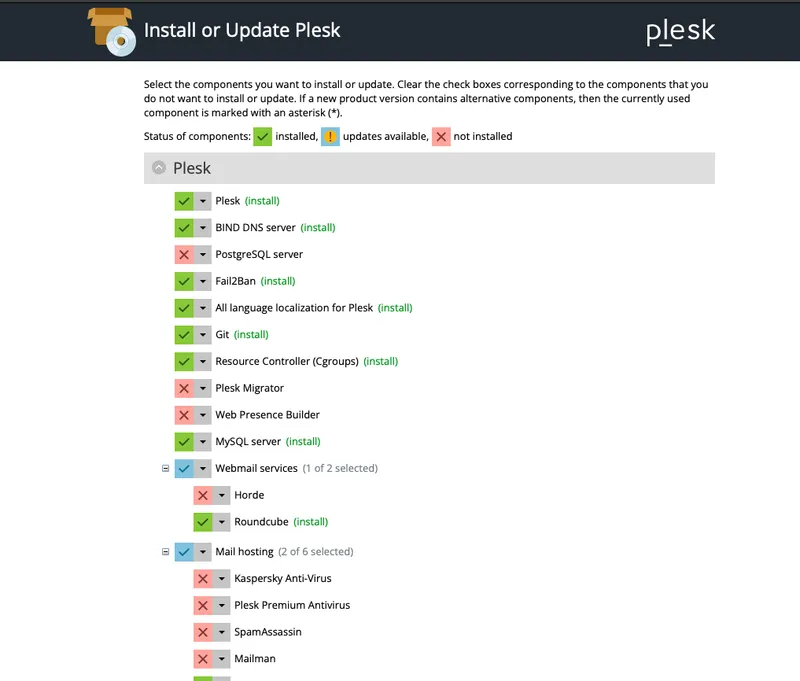The height and width of the screenshot is (681, 800).
Task: Enable the Plesk Migrator component
Action: (184, 388)
